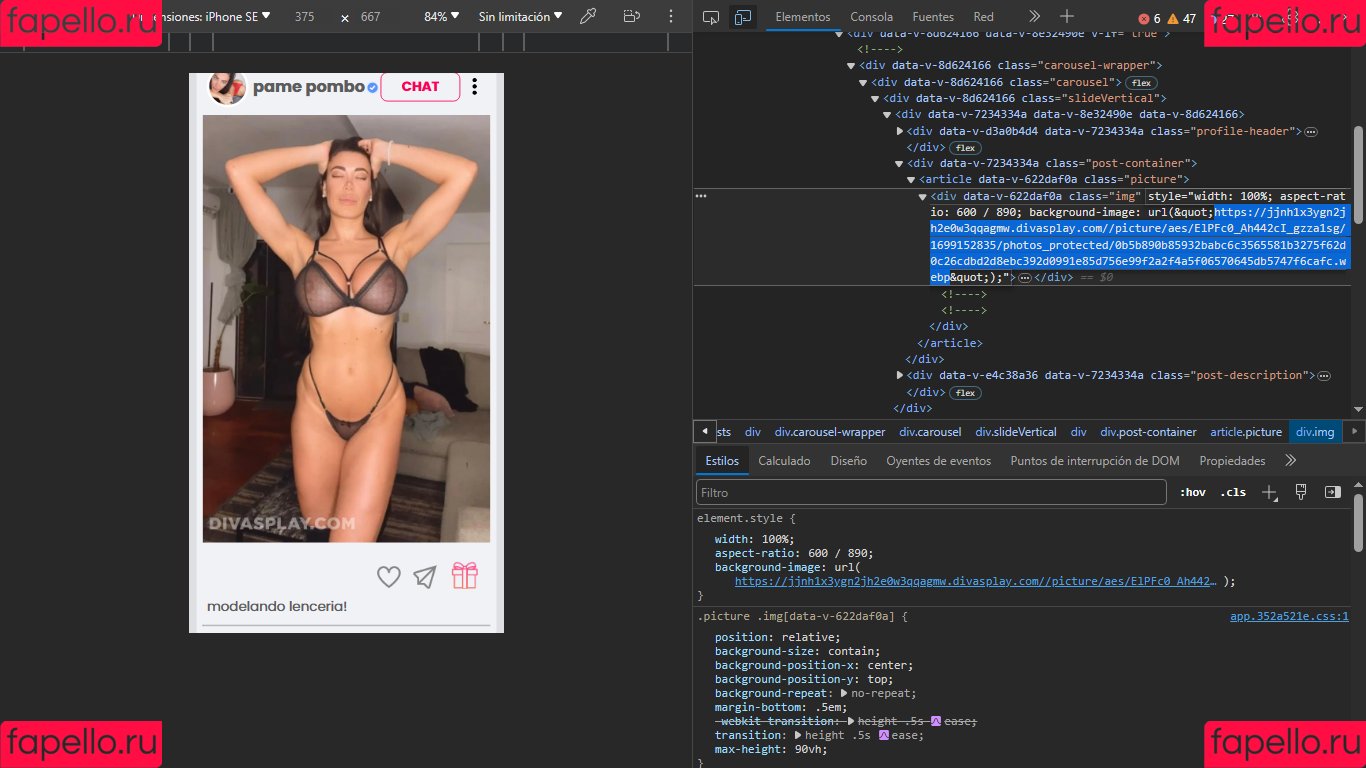This screenshot has height=768, width=1366.
Task: Click the gift icon below the photo
Action: (464, 576)
